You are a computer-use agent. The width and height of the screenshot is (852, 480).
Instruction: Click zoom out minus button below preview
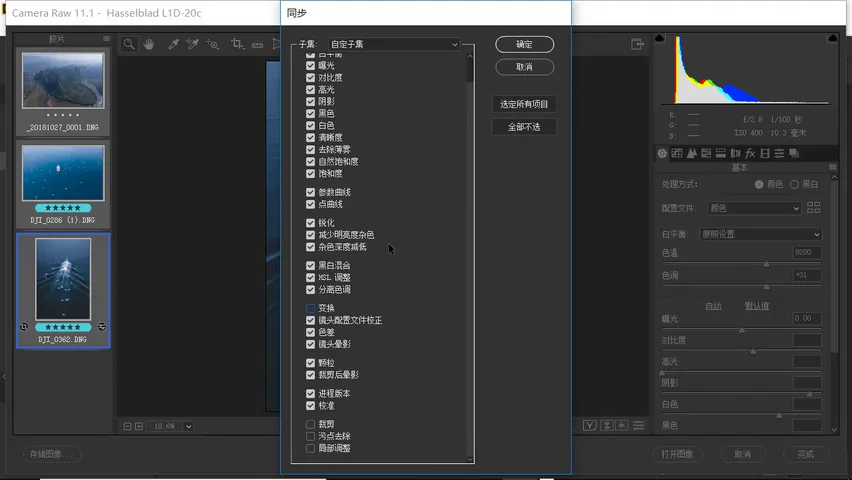point(127,426)
